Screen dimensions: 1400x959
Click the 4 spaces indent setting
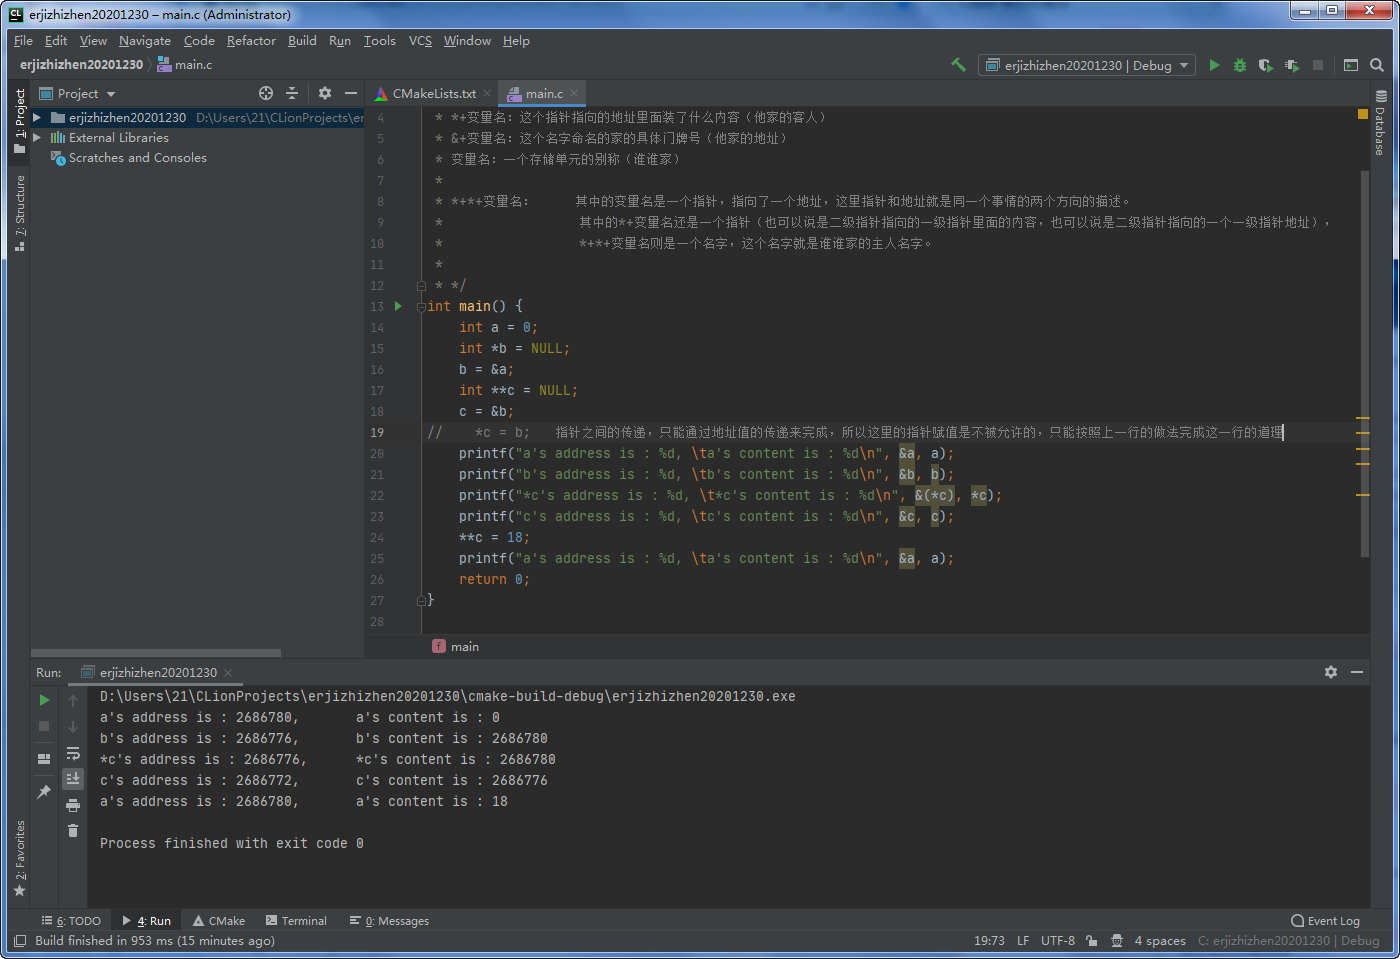[1160, 941]
